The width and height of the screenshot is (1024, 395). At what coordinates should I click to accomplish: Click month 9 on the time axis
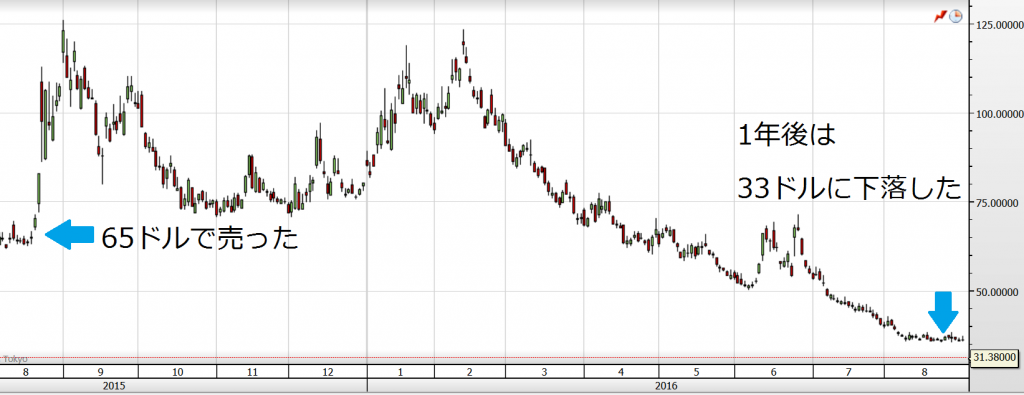pos(101,372)
